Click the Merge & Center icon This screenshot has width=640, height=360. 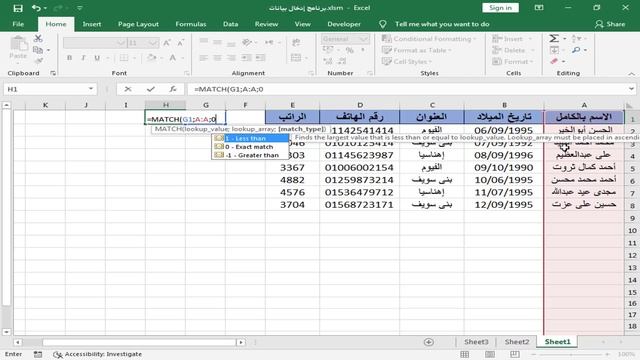296,58
